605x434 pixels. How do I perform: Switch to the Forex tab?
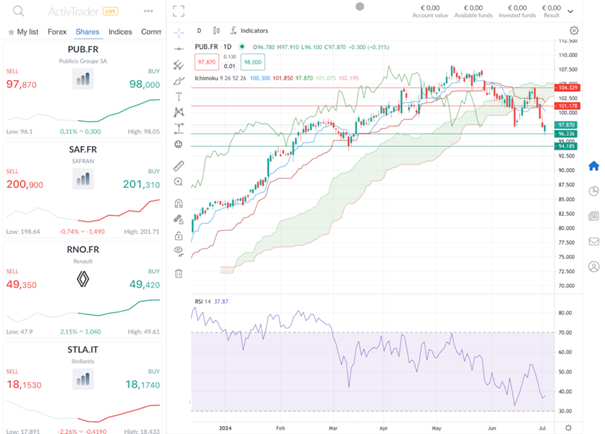click(x=57, y=32)
